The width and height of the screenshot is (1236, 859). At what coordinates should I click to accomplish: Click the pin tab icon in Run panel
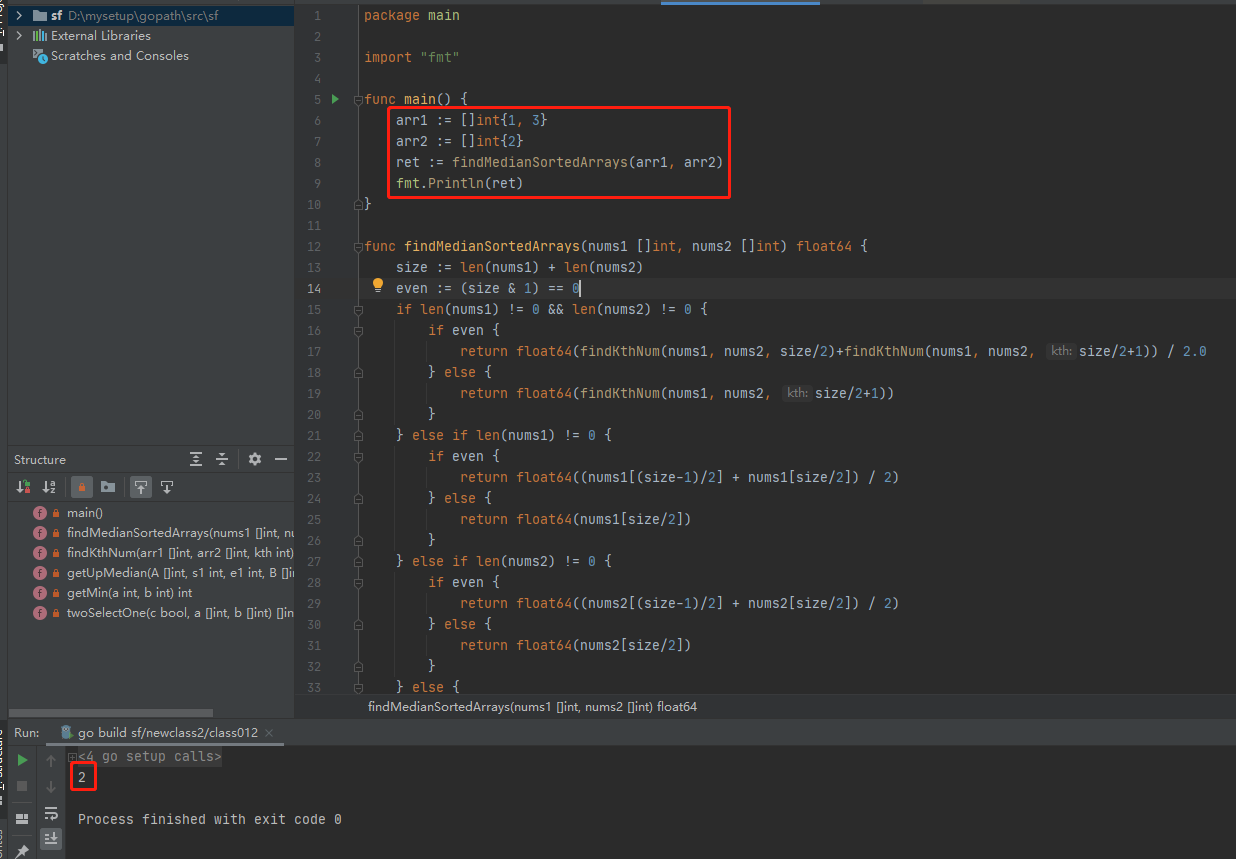click(22, 851)
